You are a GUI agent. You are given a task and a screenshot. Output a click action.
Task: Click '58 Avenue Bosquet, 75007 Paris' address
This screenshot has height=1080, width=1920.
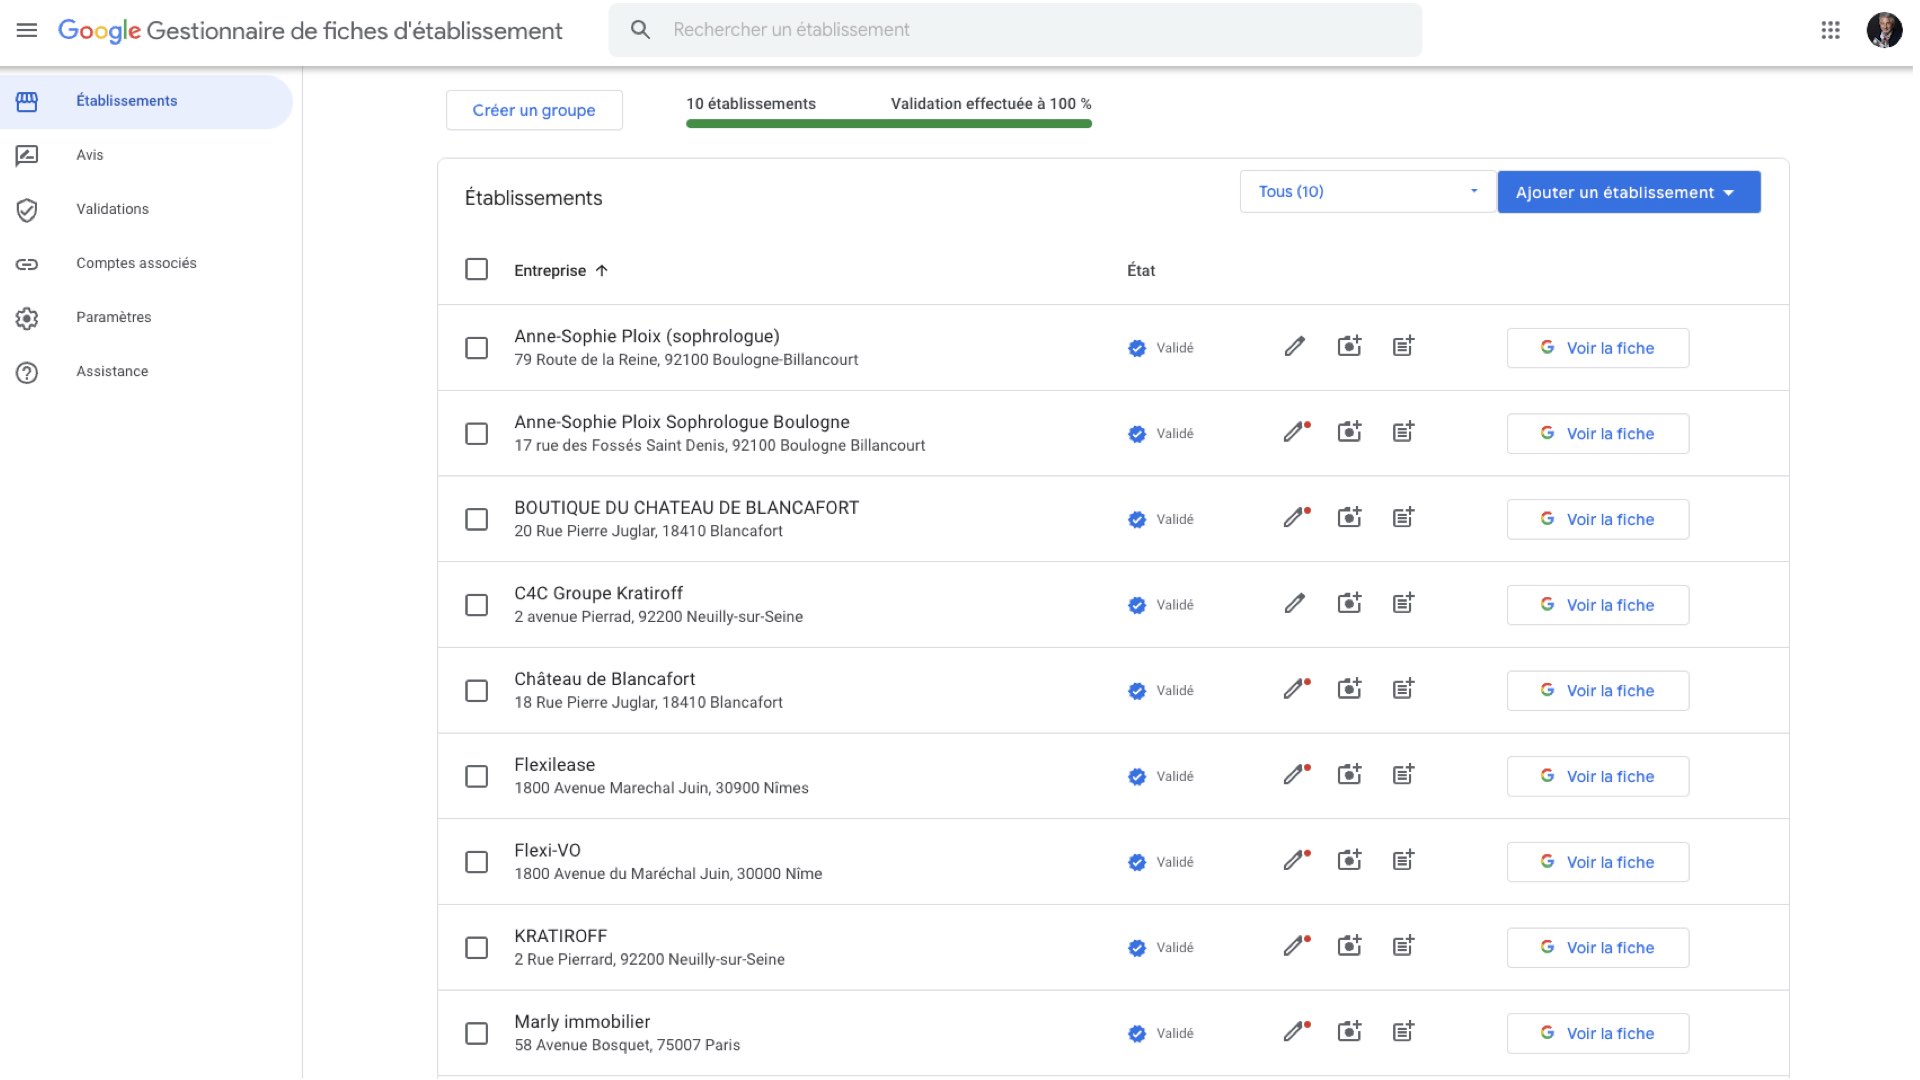(x=627, y=1045)
